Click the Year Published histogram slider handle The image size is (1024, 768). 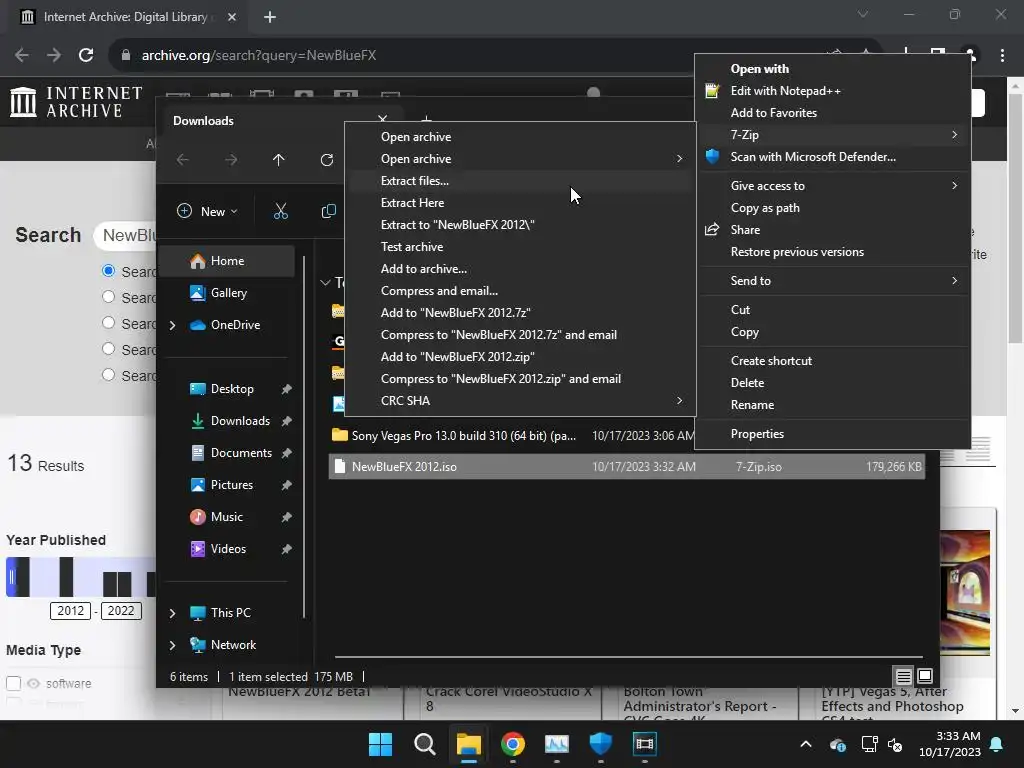[x=11, y=577]
